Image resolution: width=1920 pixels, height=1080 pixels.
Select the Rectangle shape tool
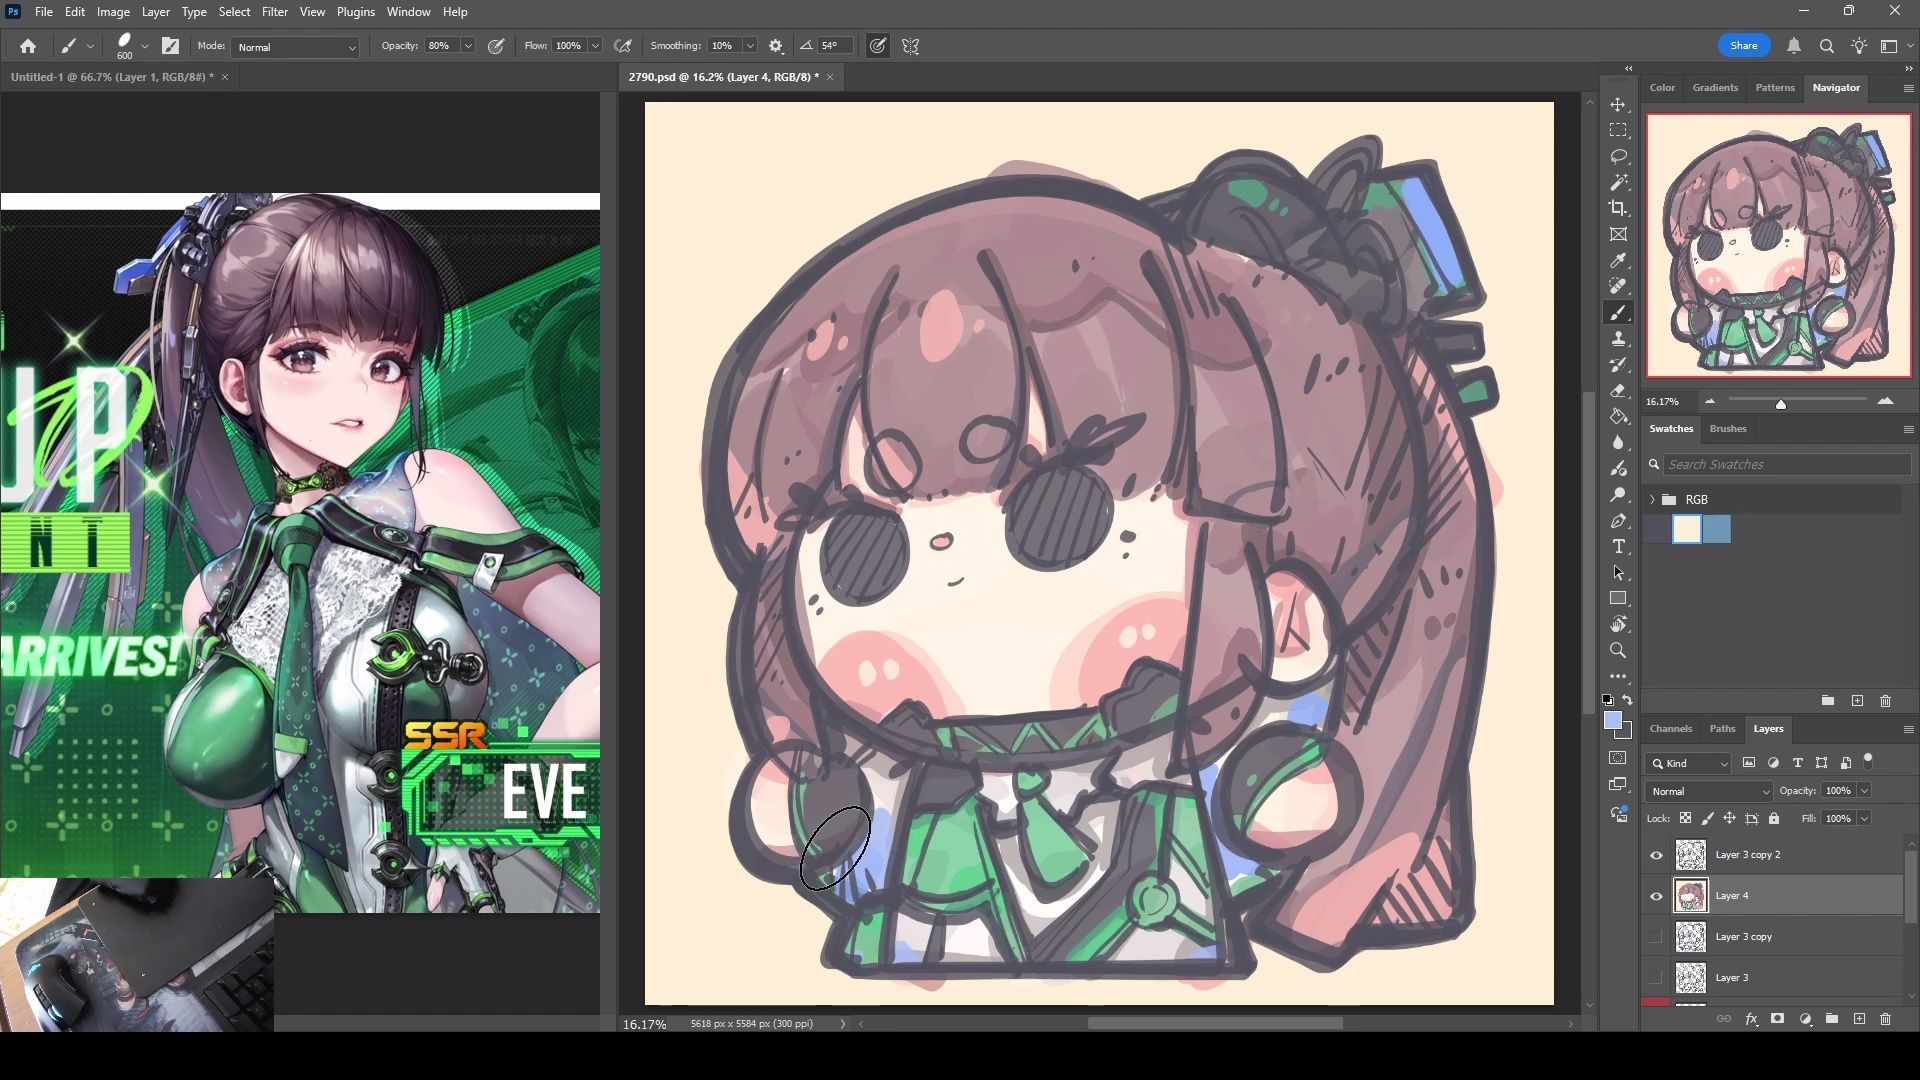1618,599
